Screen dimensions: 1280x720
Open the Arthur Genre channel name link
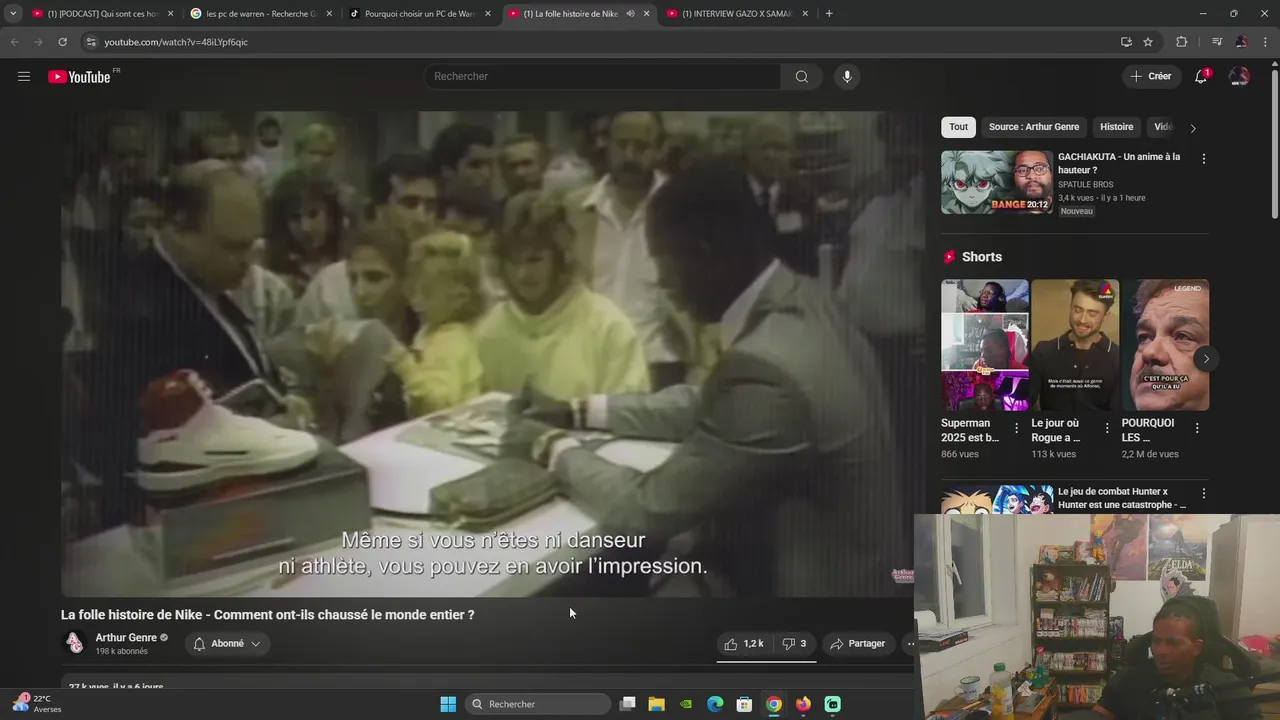(126, 638)
